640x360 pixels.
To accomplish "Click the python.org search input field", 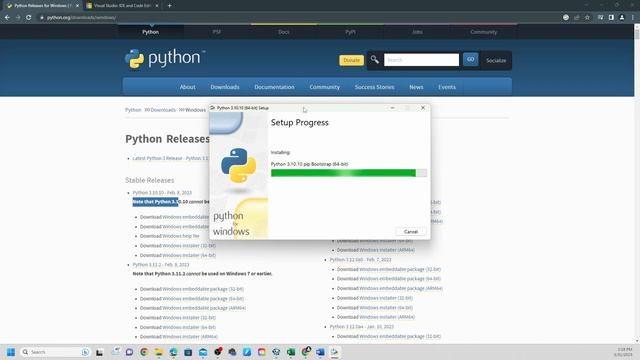I will (x=421, y=60).
